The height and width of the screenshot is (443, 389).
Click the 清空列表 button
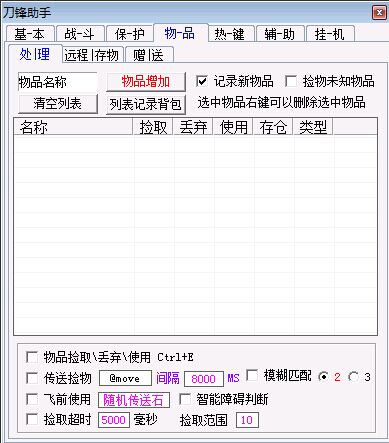point(58,104)
